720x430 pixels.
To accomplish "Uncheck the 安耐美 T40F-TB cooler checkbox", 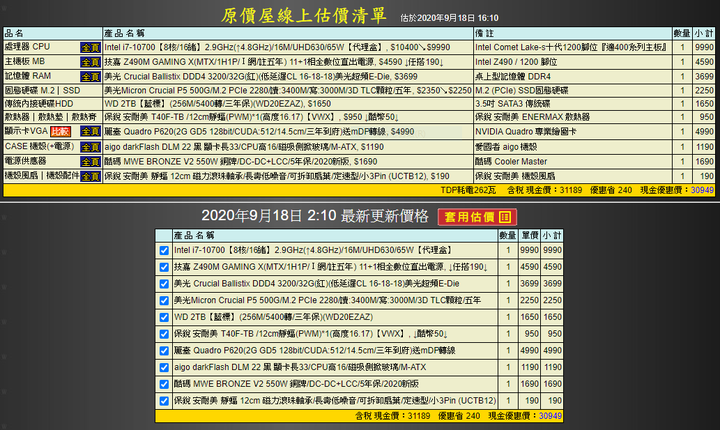I will coord(164,334).
